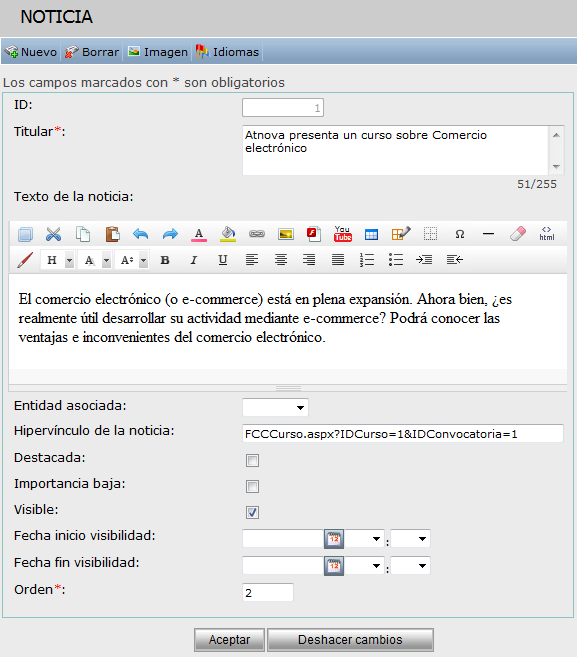The height and width of the screenshot is (657, 577).
Task: Undo with the blue left arrow
Action: [141, 234]
